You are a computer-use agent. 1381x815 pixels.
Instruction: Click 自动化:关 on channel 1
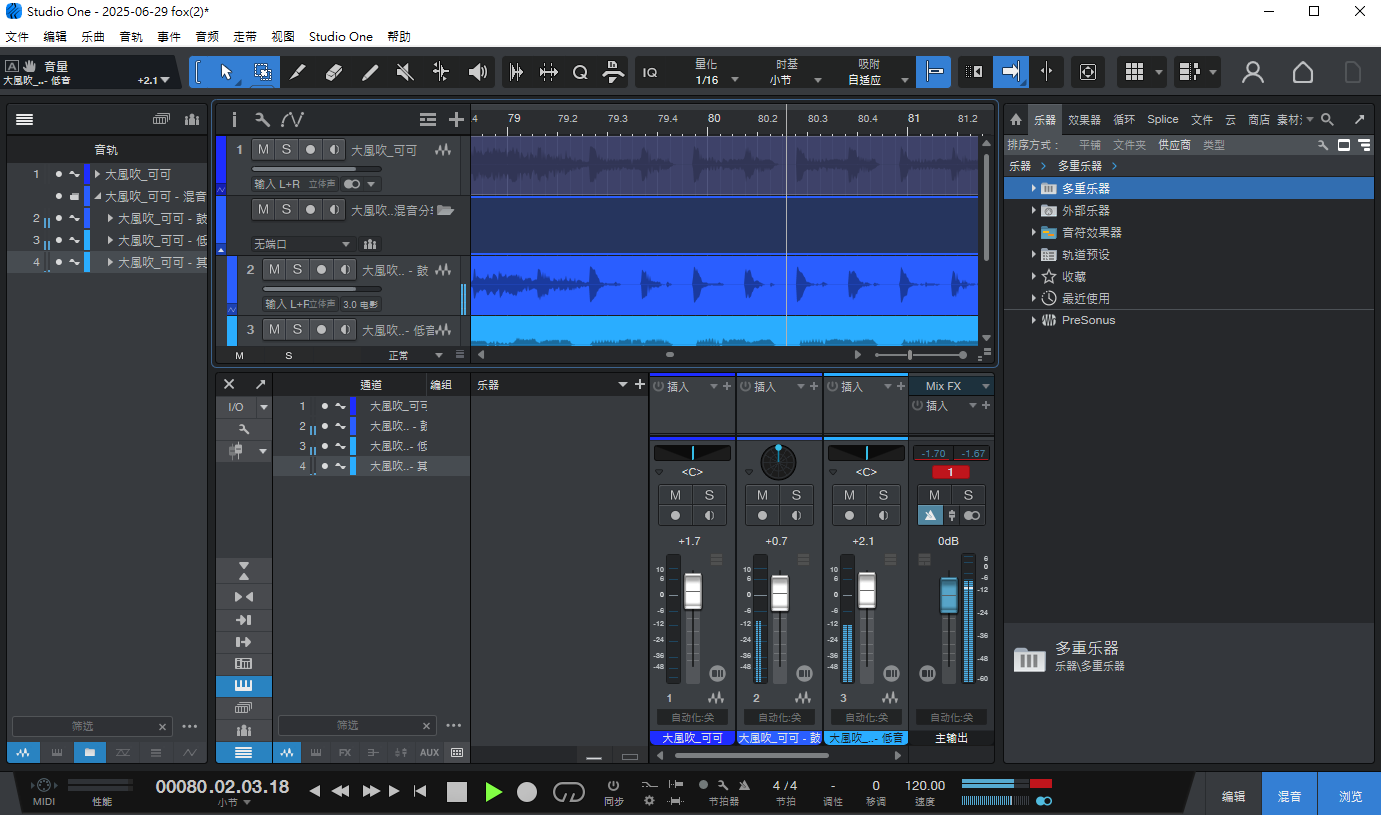coord(693,717)
